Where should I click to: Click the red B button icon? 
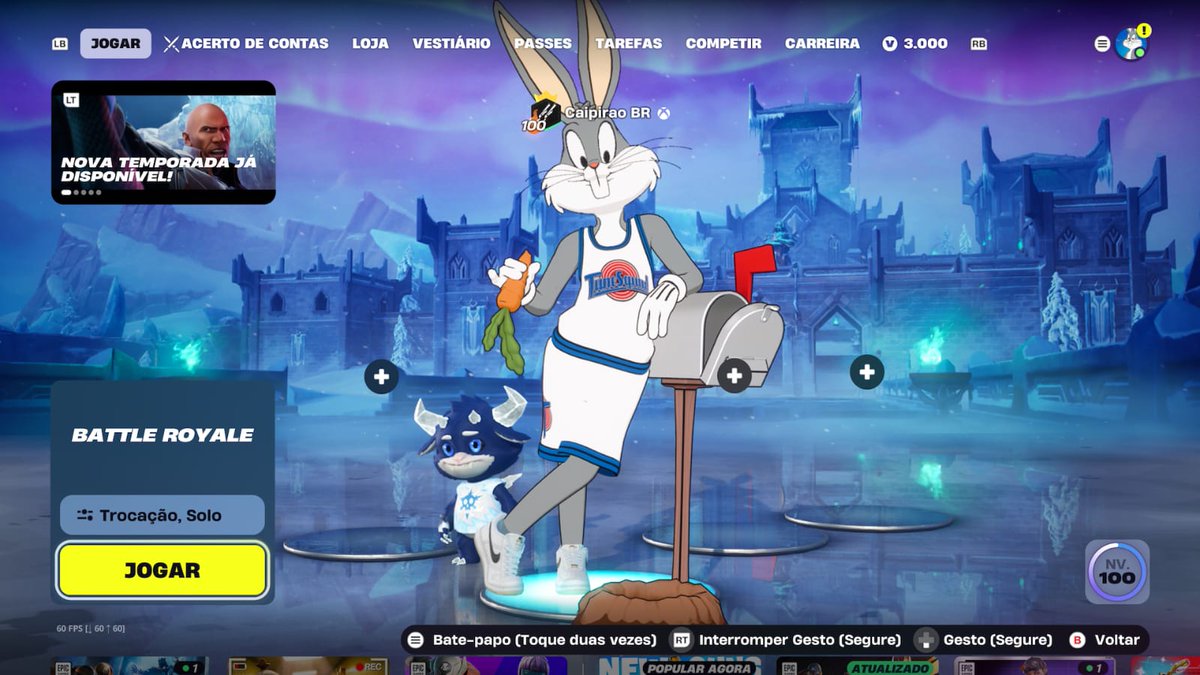pos(1077,640)
